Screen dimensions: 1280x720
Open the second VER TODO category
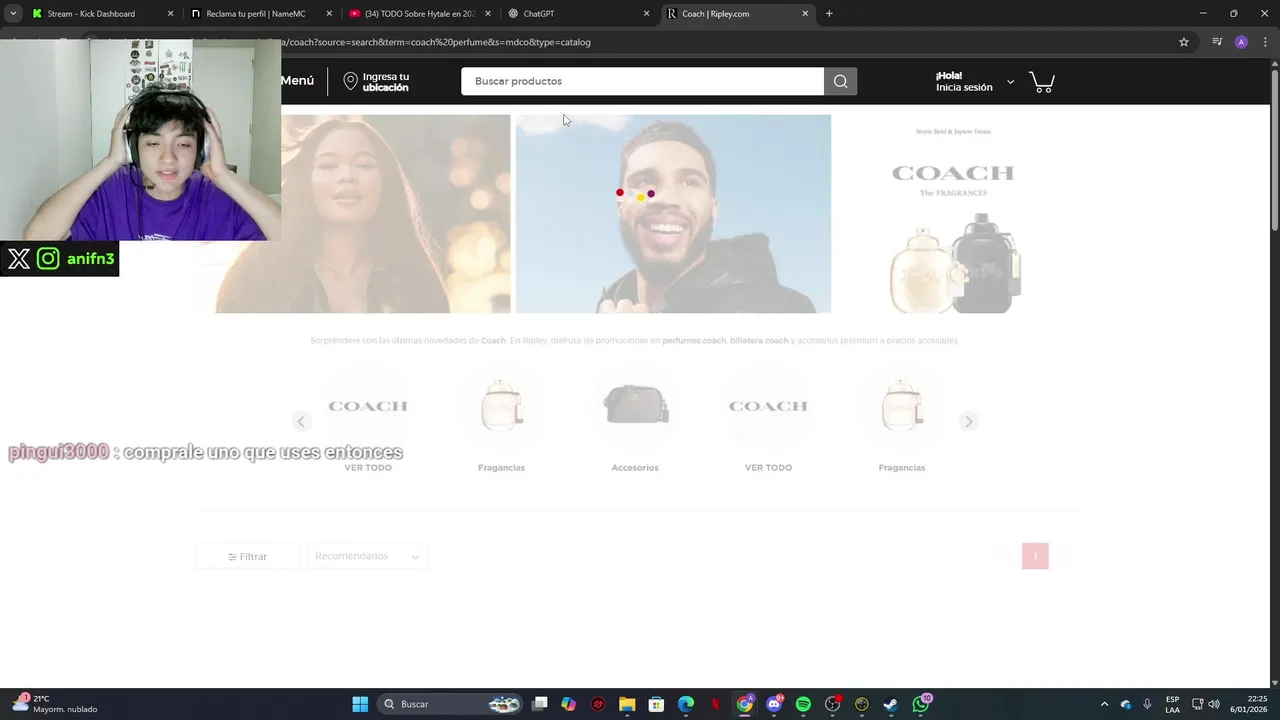[x=768, y=419]
